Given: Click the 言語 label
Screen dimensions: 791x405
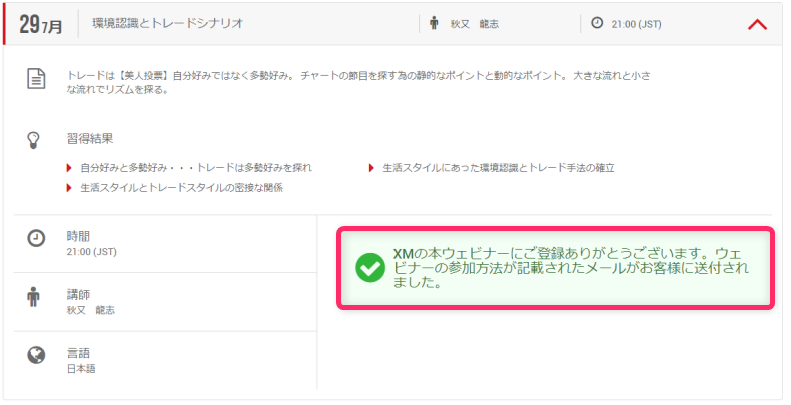Looking at the screenshot, I should coord(78,353).
